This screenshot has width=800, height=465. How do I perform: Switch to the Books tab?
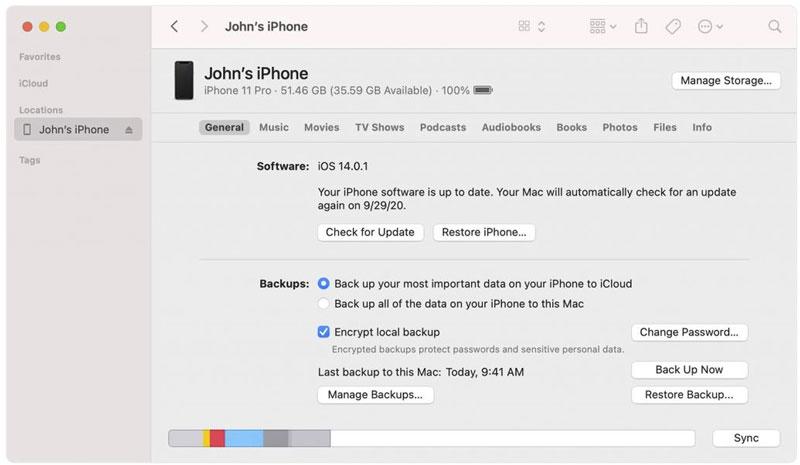571,128
